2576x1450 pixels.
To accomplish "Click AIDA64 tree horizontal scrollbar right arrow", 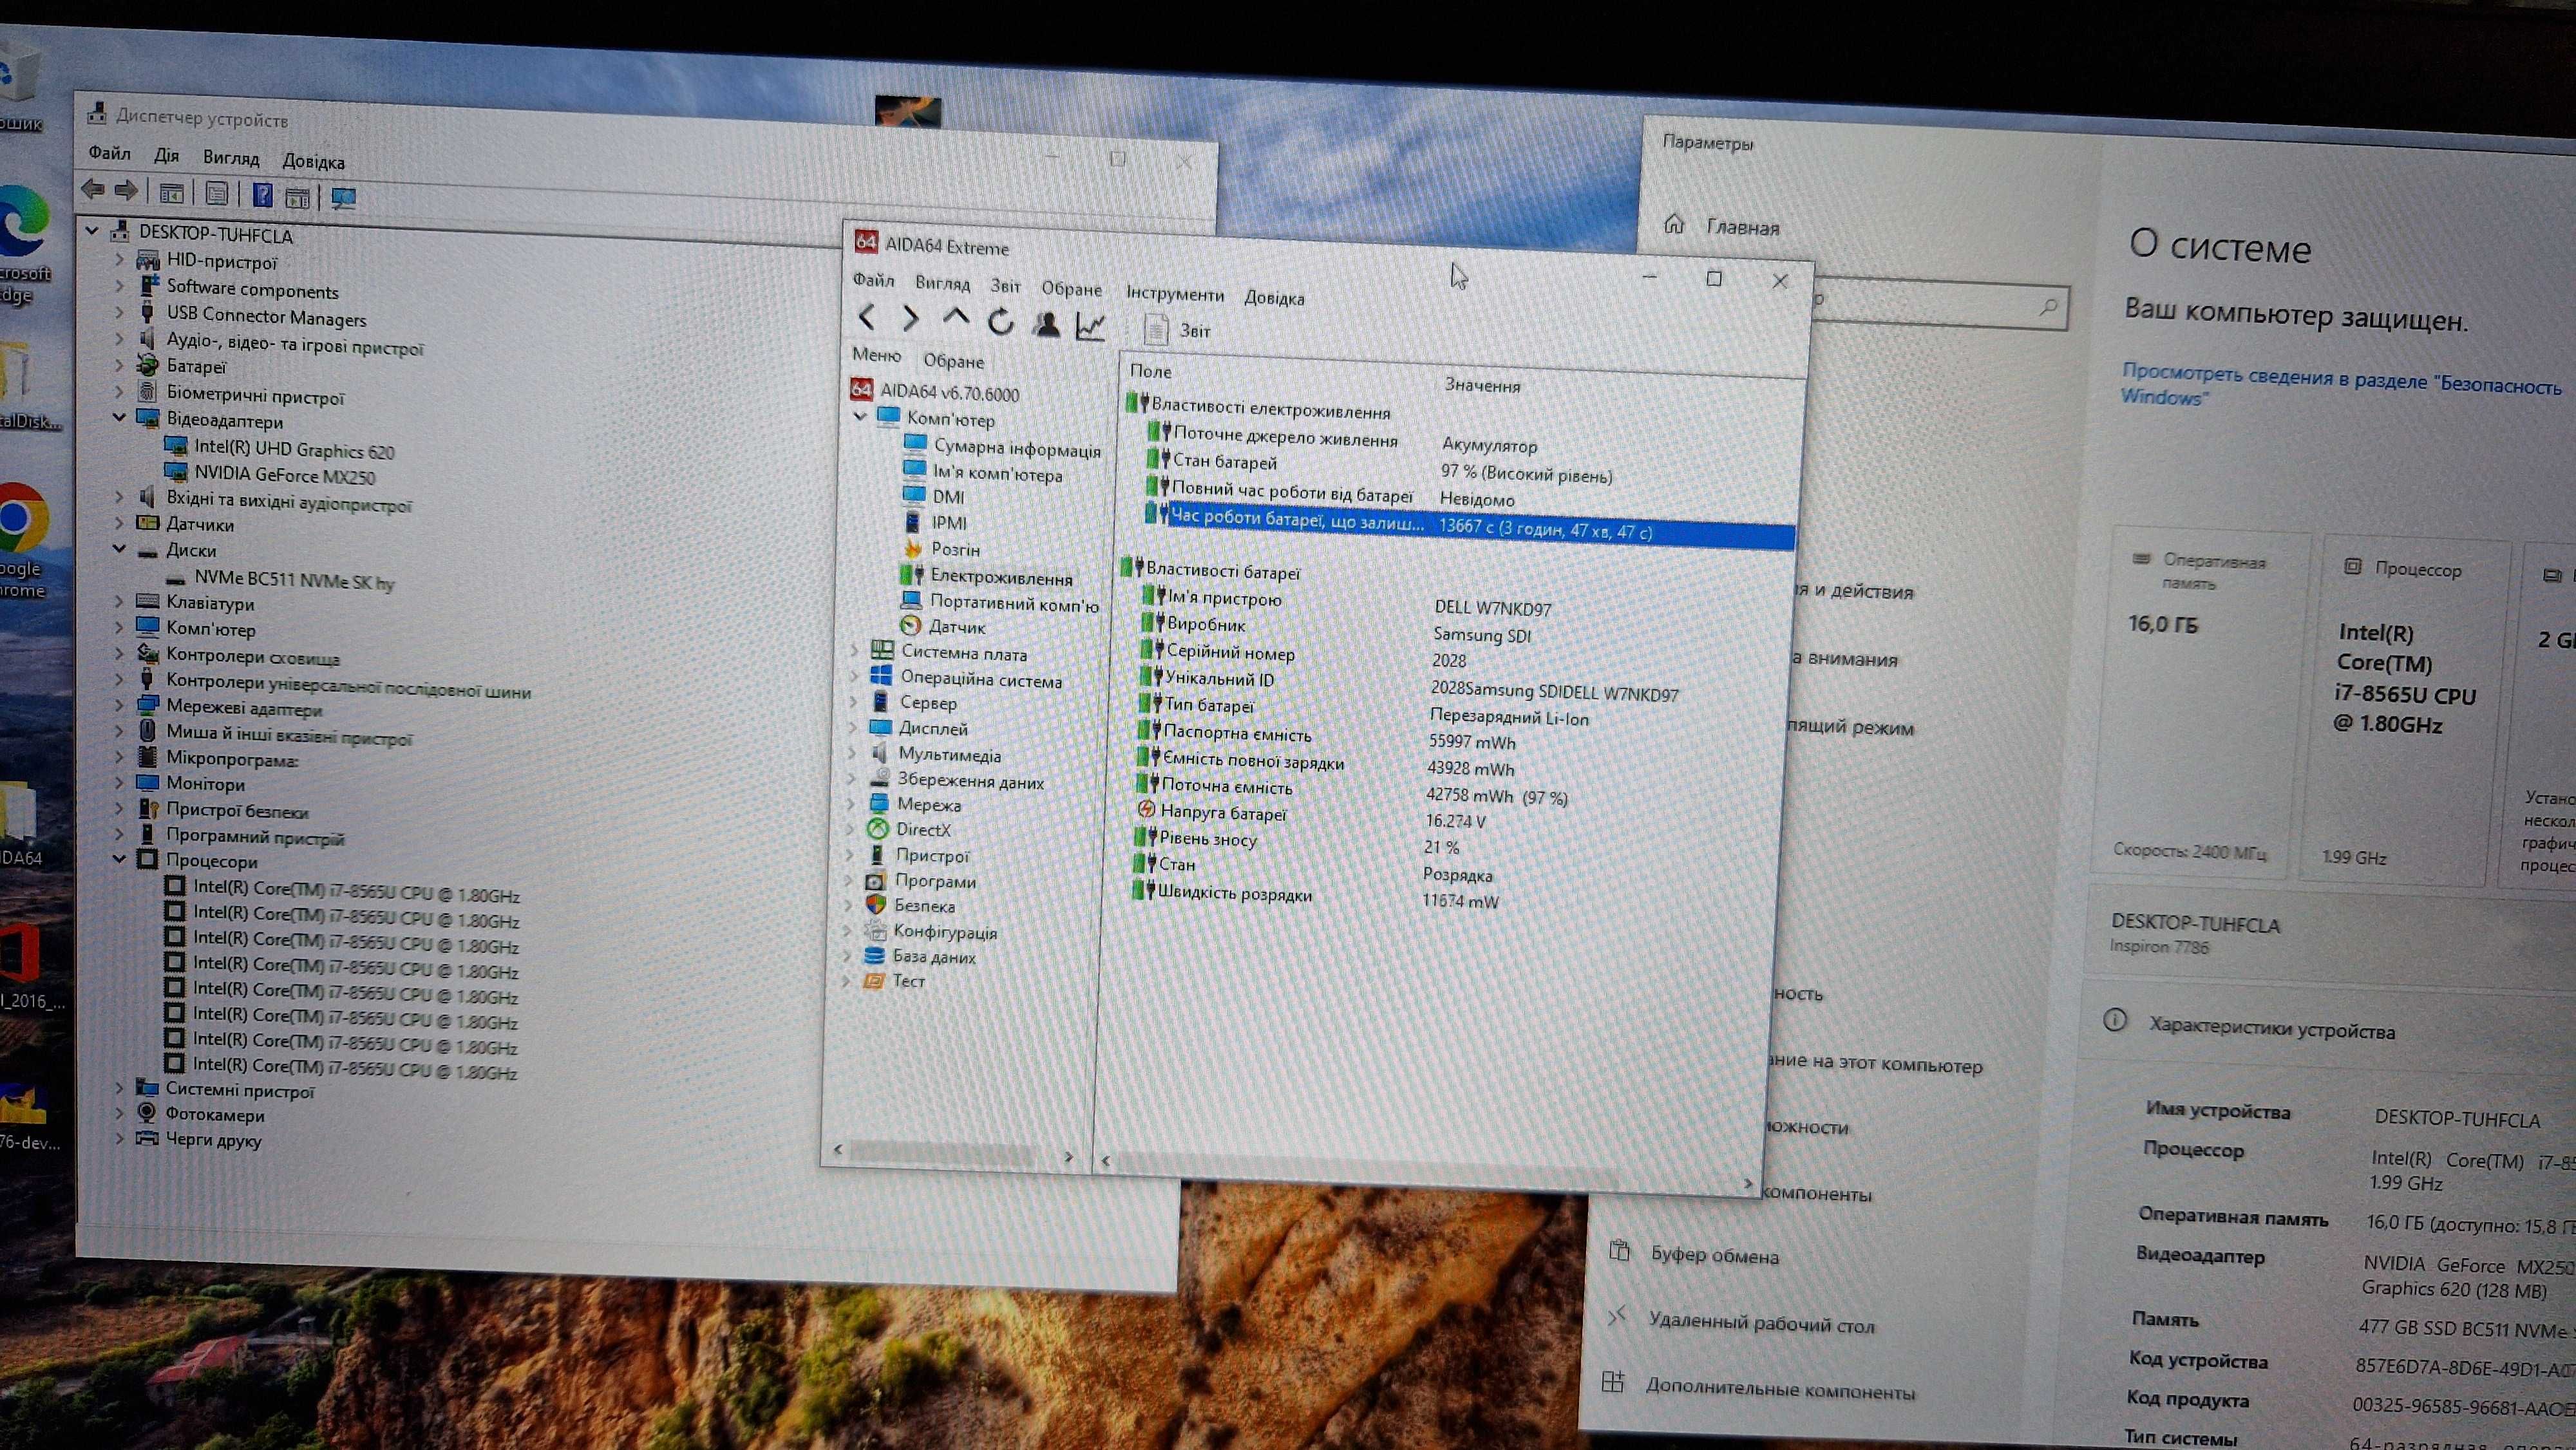I will coord(1068,1156).
